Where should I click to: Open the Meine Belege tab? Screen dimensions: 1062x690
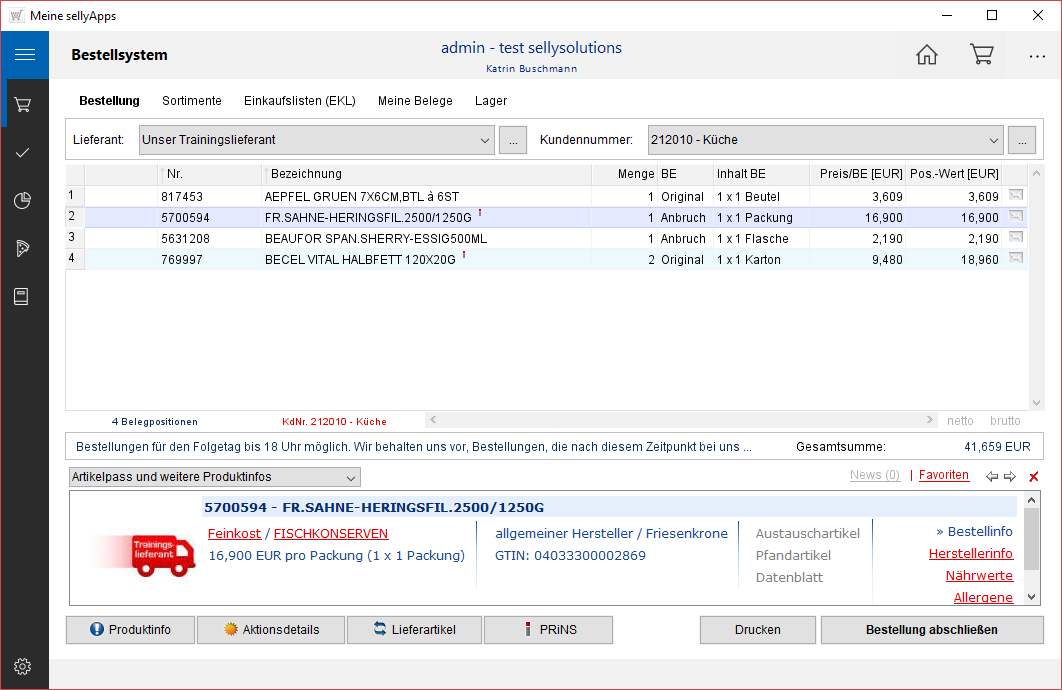(x=415, y=101)
